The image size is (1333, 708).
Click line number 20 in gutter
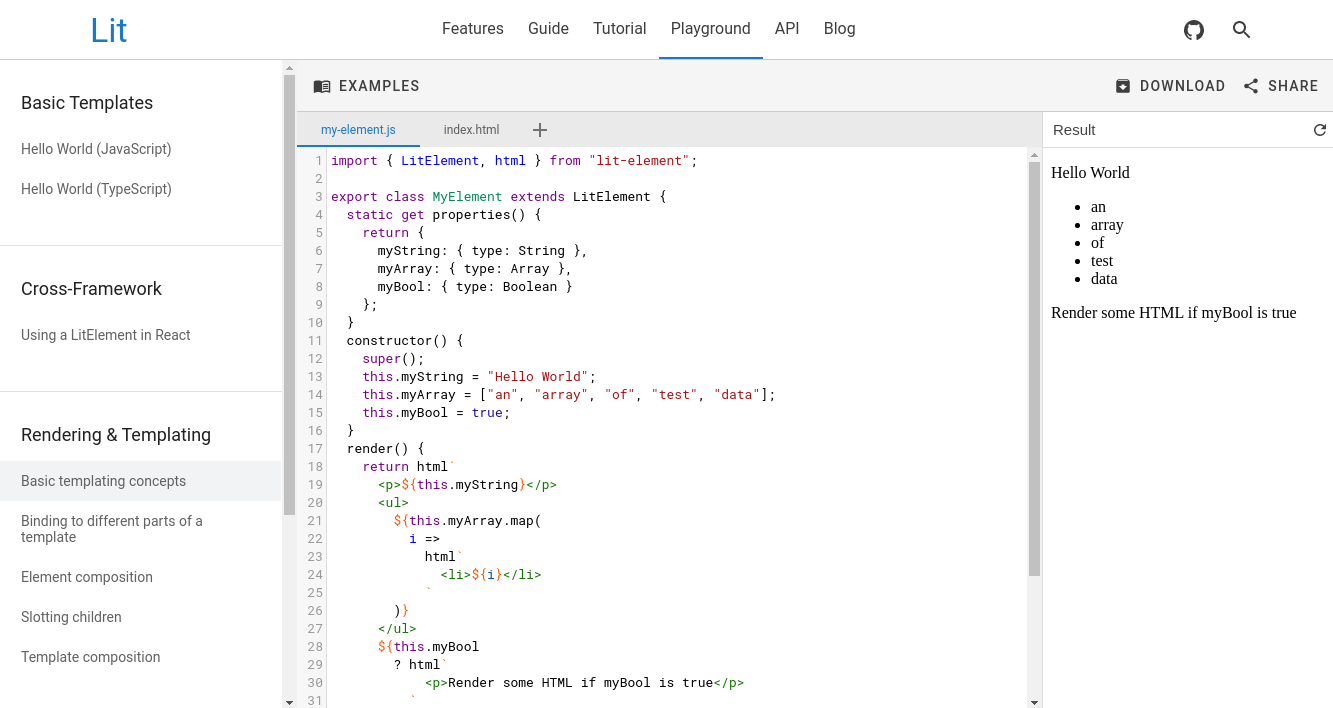[x=315, y=503]
